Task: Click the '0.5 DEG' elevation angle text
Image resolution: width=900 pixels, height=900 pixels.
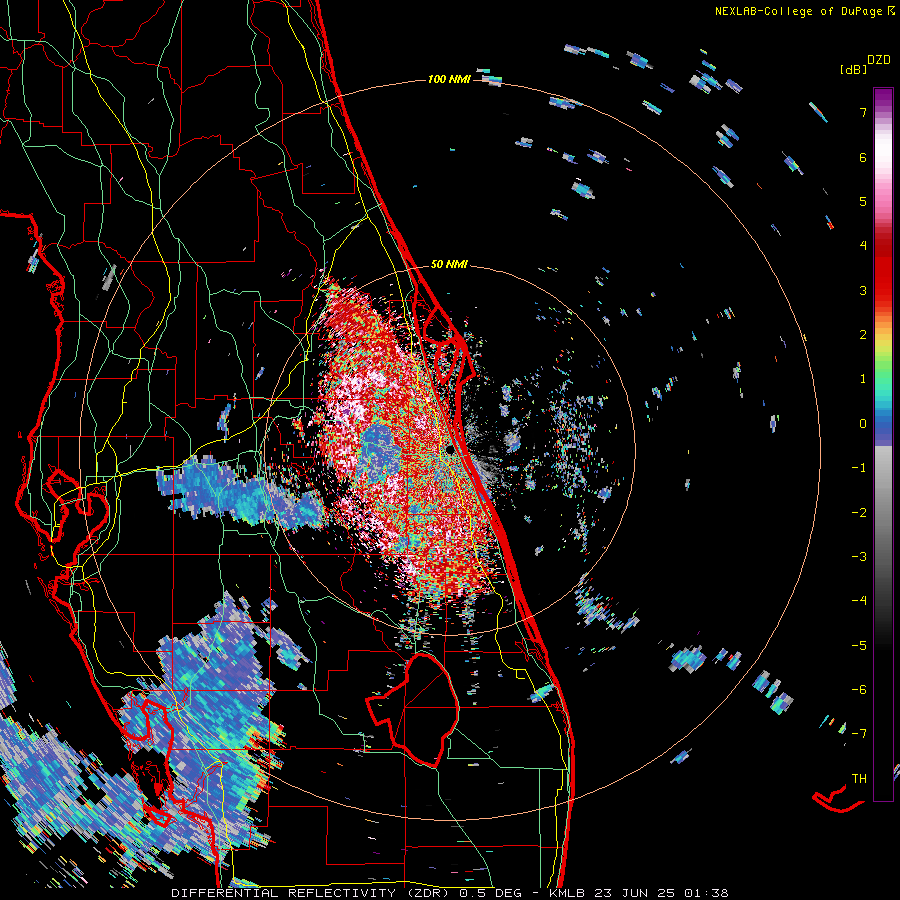Action: pos(491,893)
